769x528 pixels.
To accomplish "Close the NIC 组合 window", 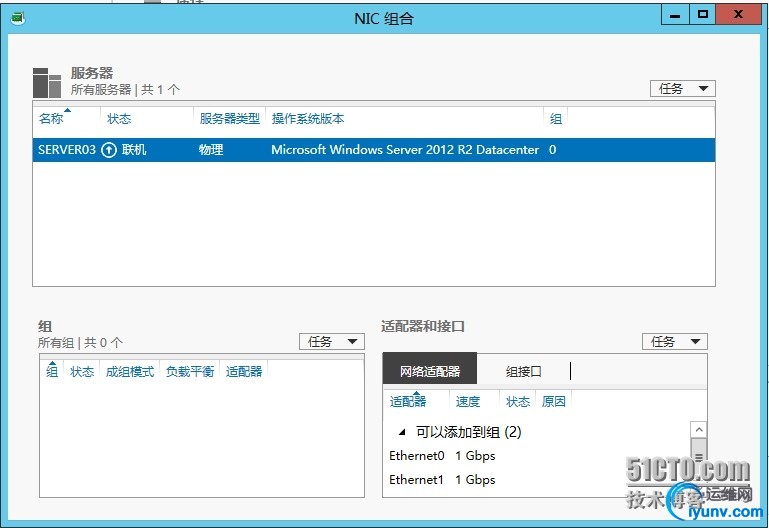I will (738, 15).
